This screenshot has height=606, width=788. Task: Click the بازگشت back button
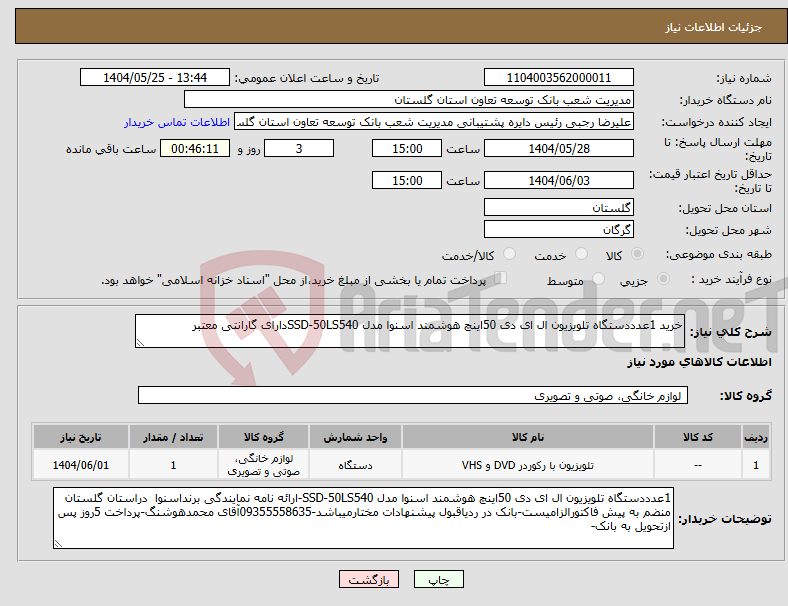[x=369, y=579]
